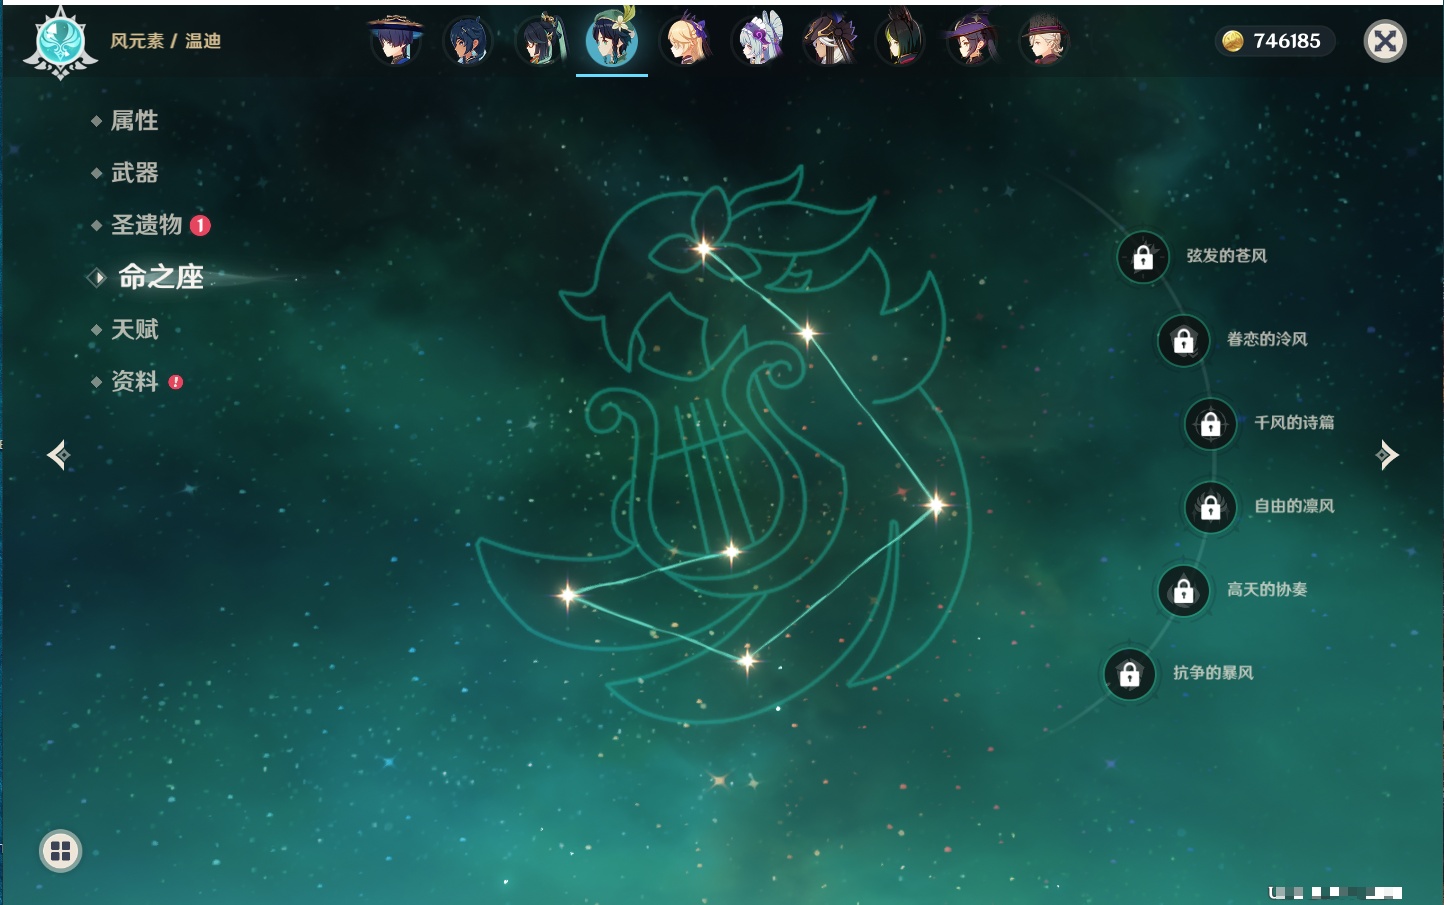Select Lyney's top hat avatar

click(1044, 40)
